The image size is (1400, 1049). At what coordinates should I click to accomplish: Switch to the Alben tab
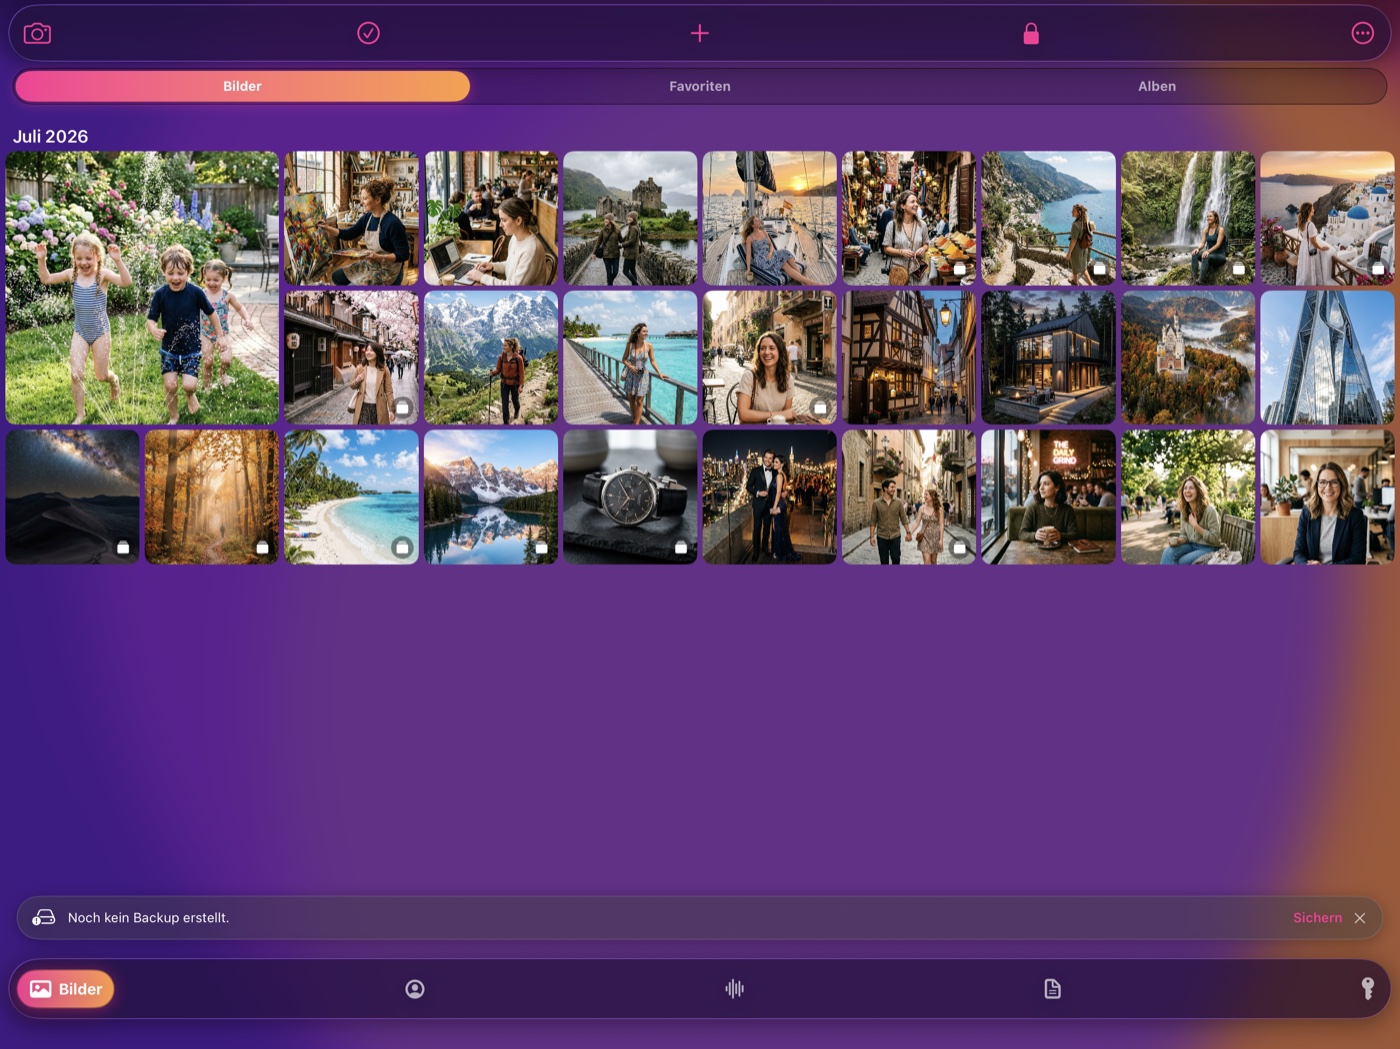1157,86
